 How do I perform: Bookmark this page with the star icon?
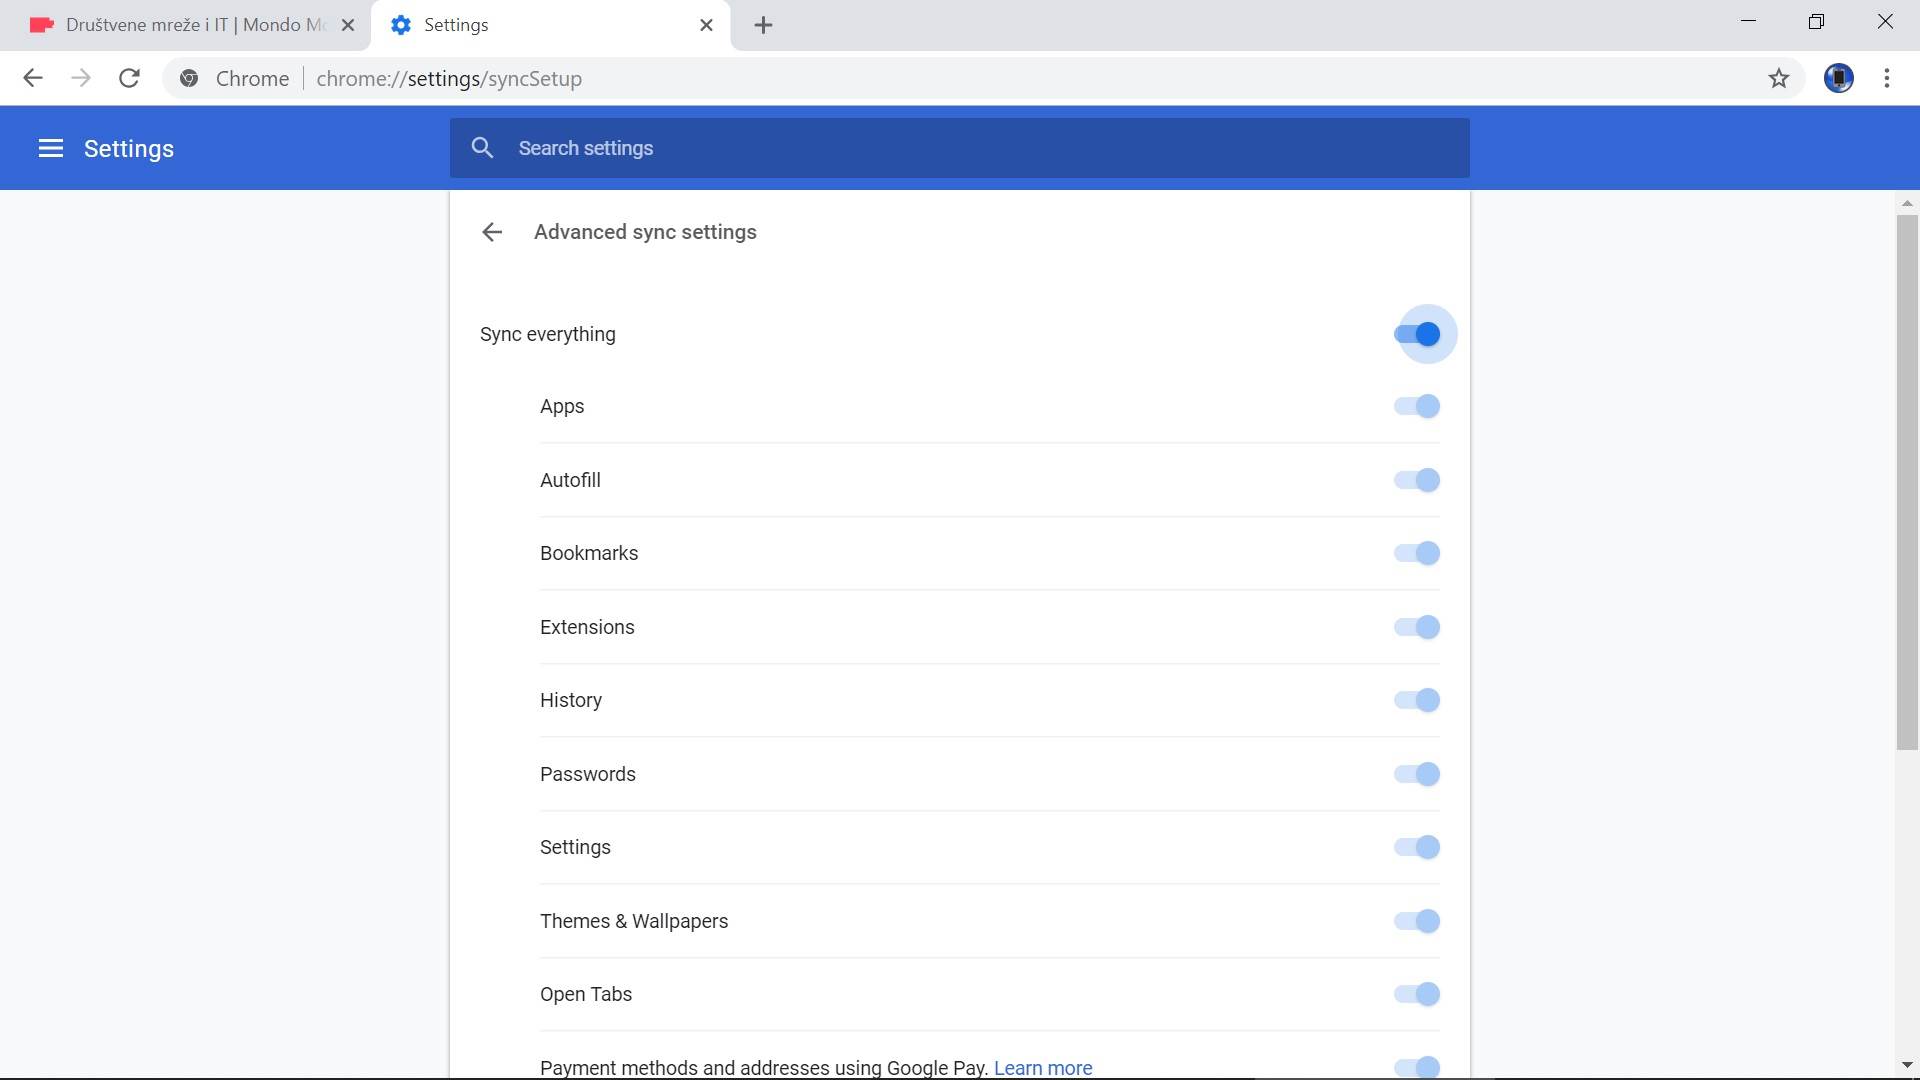click(x=1778, y=78)
